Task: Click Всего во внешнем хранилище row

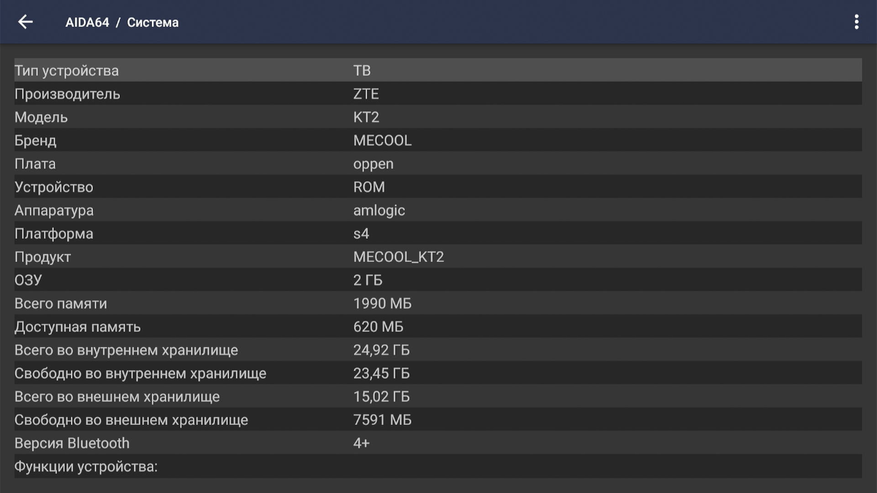Action: click(437, 397)
